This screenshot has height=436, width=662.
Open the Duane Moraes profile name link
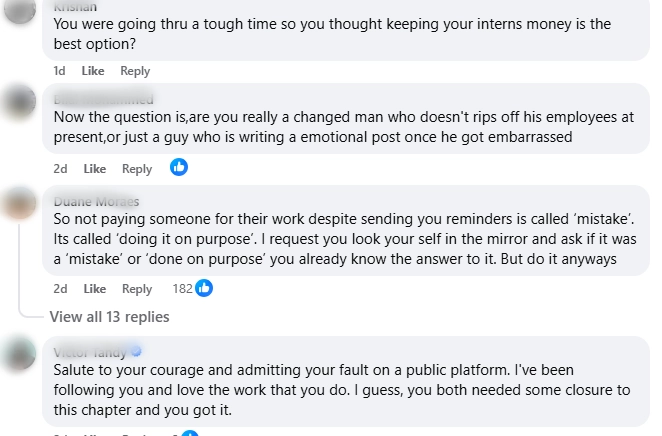point(96,200)
